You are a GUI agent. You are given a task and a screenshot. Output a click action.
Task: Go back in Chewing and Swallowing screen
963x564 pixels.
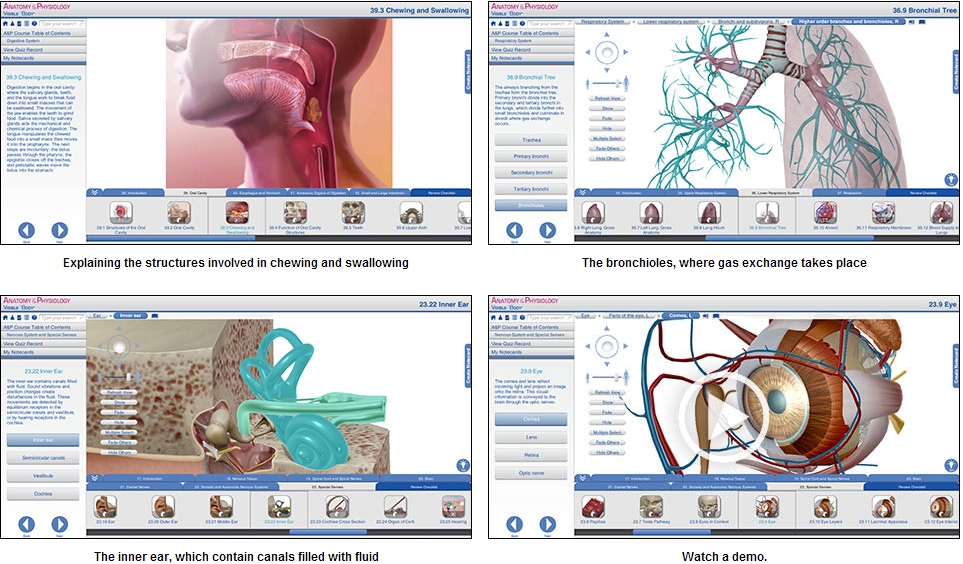click(x=26, y=230)
